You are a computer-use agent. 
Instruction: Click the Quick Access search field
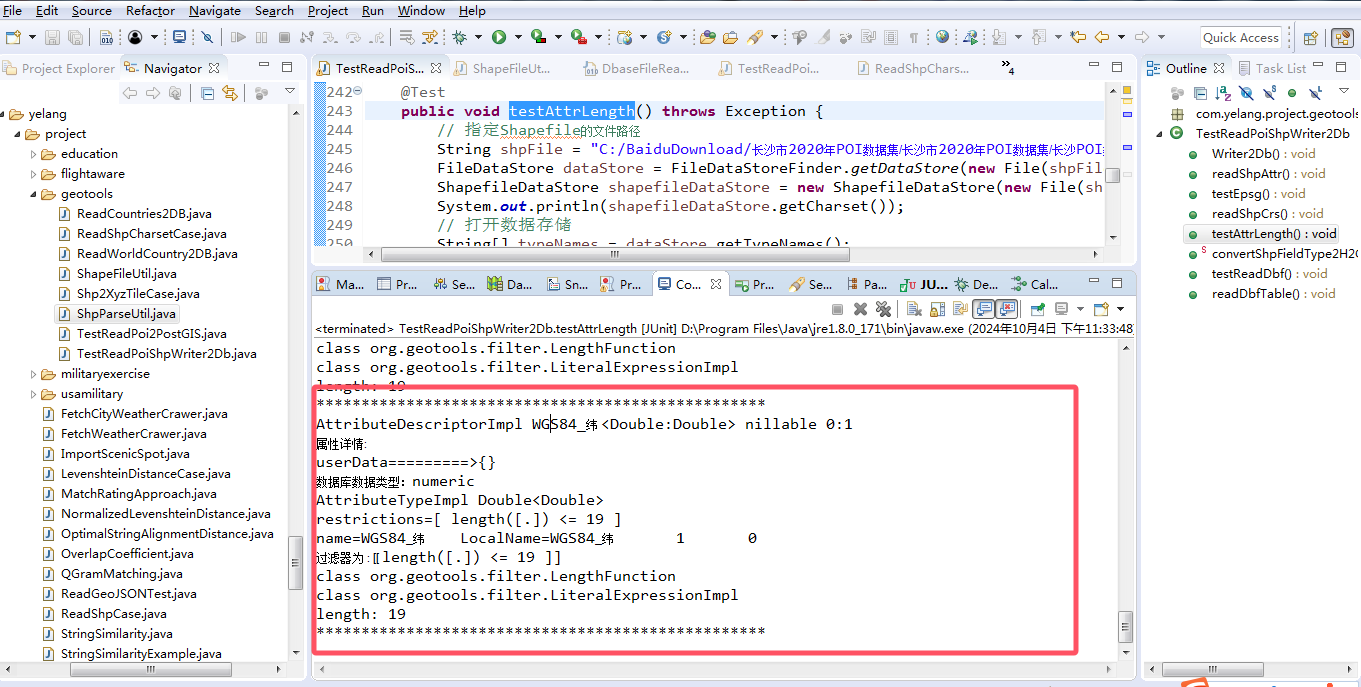coord(1241,37)
